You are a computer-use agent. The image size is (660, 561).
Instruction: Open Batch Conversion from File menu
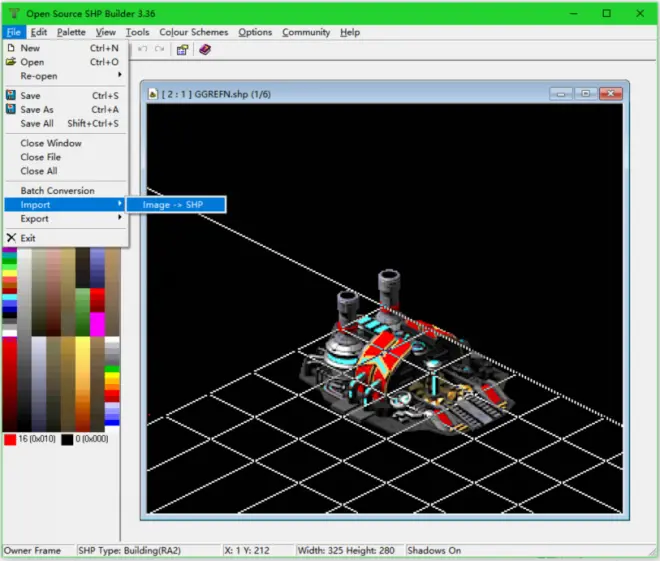pyautogui.click(x=66, y=191)
